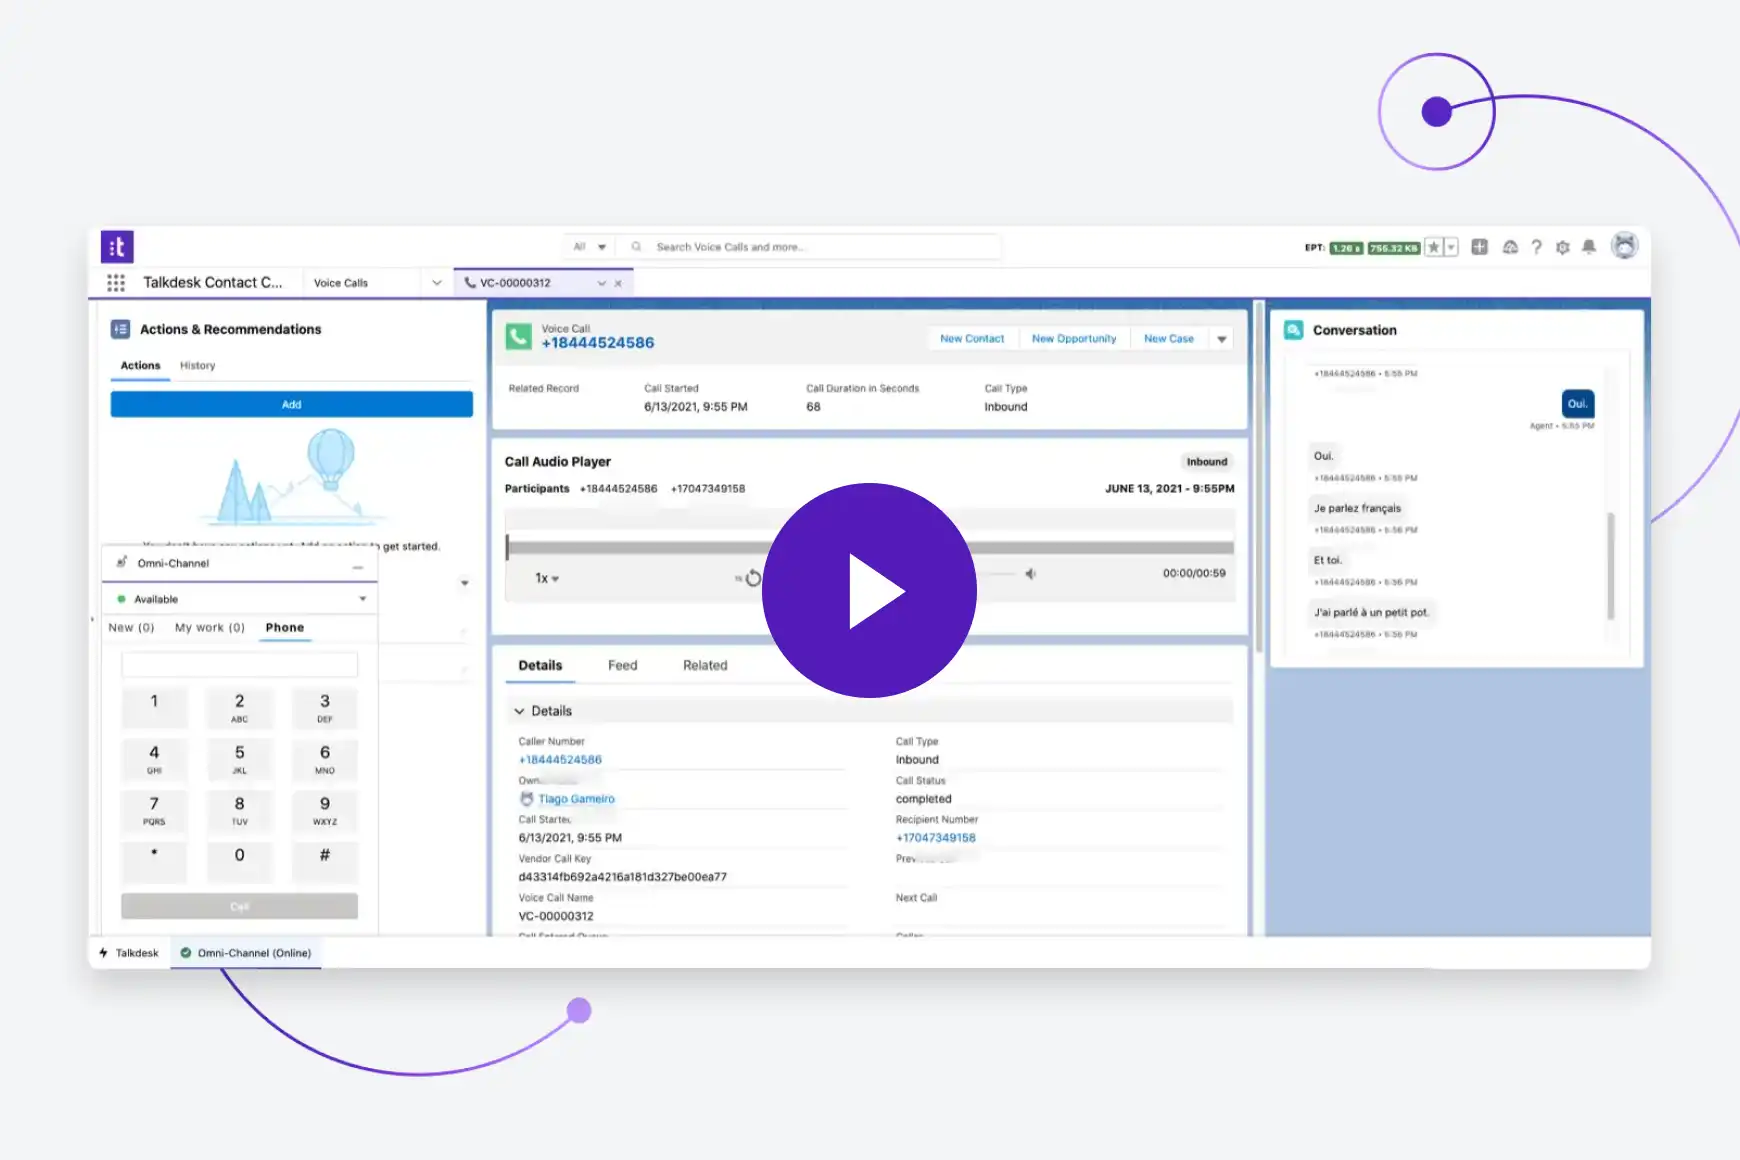The height and width of the screenshot is (1160, 1740).
Task: Switch to the History tab
Action: pyautogui.click(x=197, y=366)
